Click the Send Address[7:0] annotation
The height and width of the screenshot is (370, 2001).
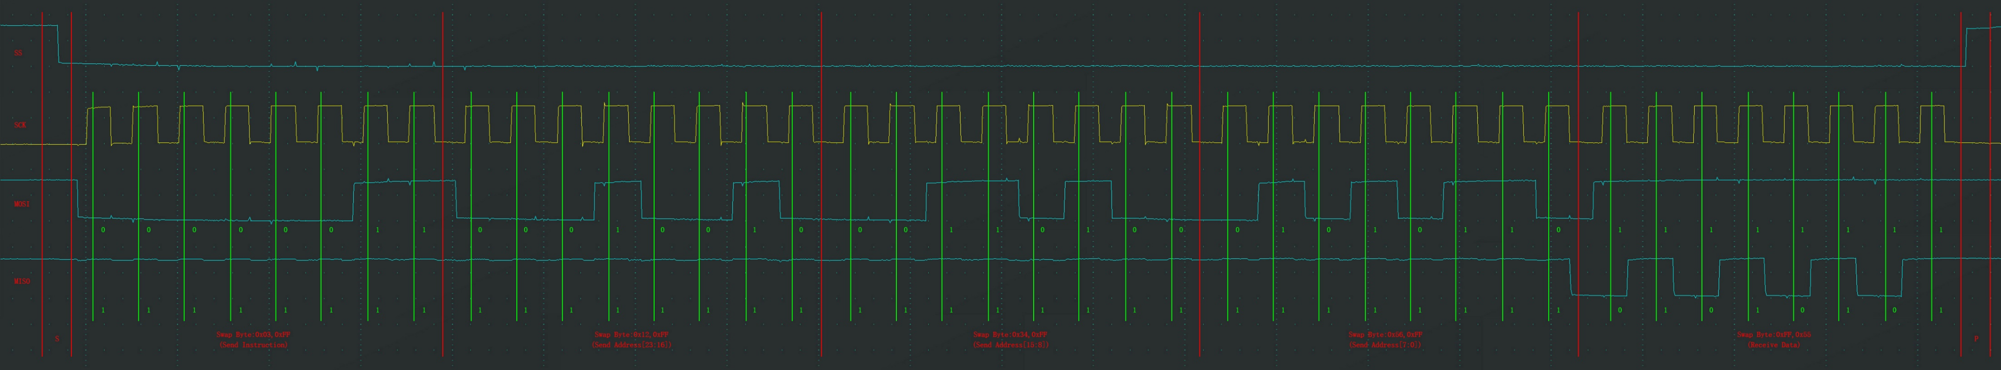coord(1385,345)
